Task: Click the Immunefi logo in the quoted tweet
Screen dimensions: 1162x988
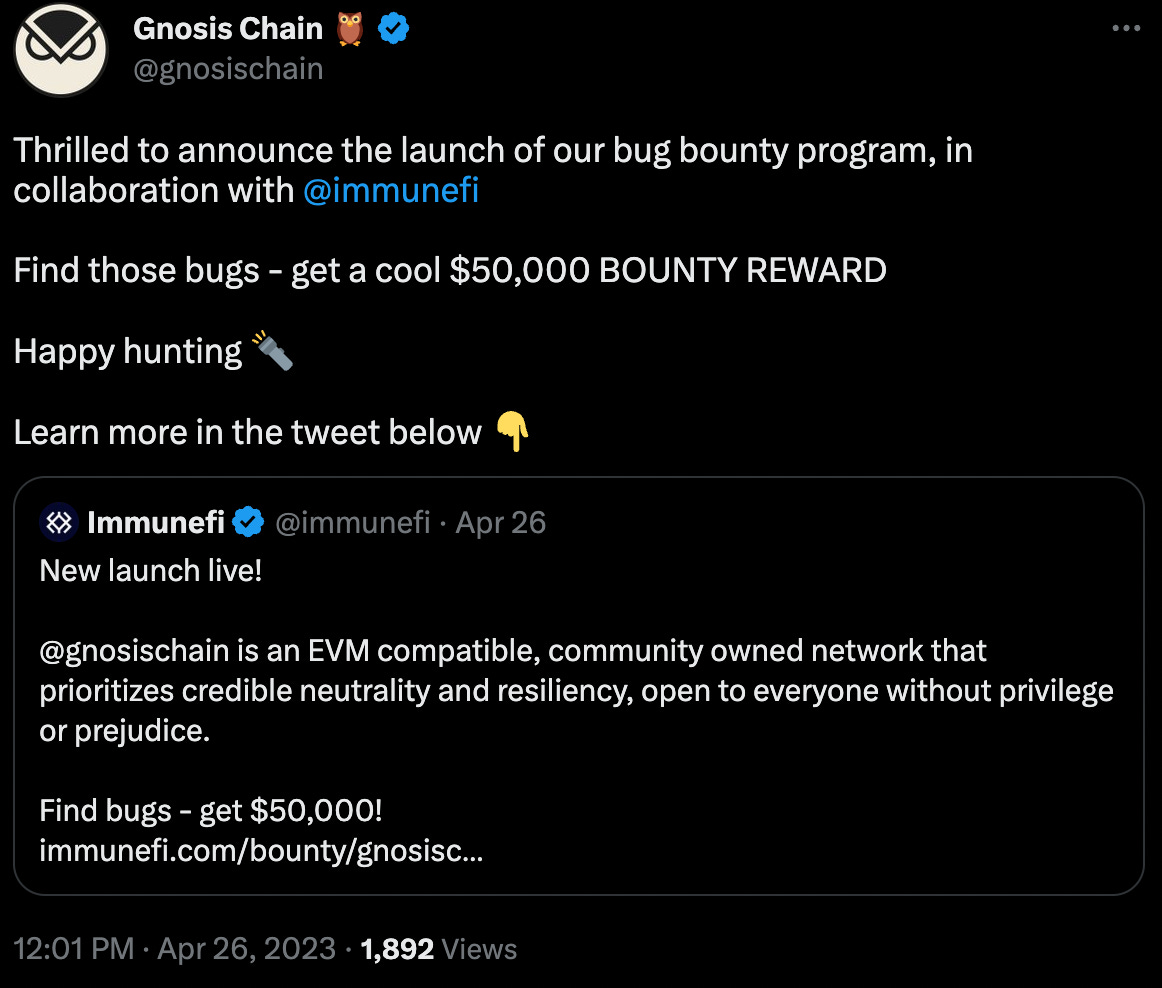Action: (58, 522)
